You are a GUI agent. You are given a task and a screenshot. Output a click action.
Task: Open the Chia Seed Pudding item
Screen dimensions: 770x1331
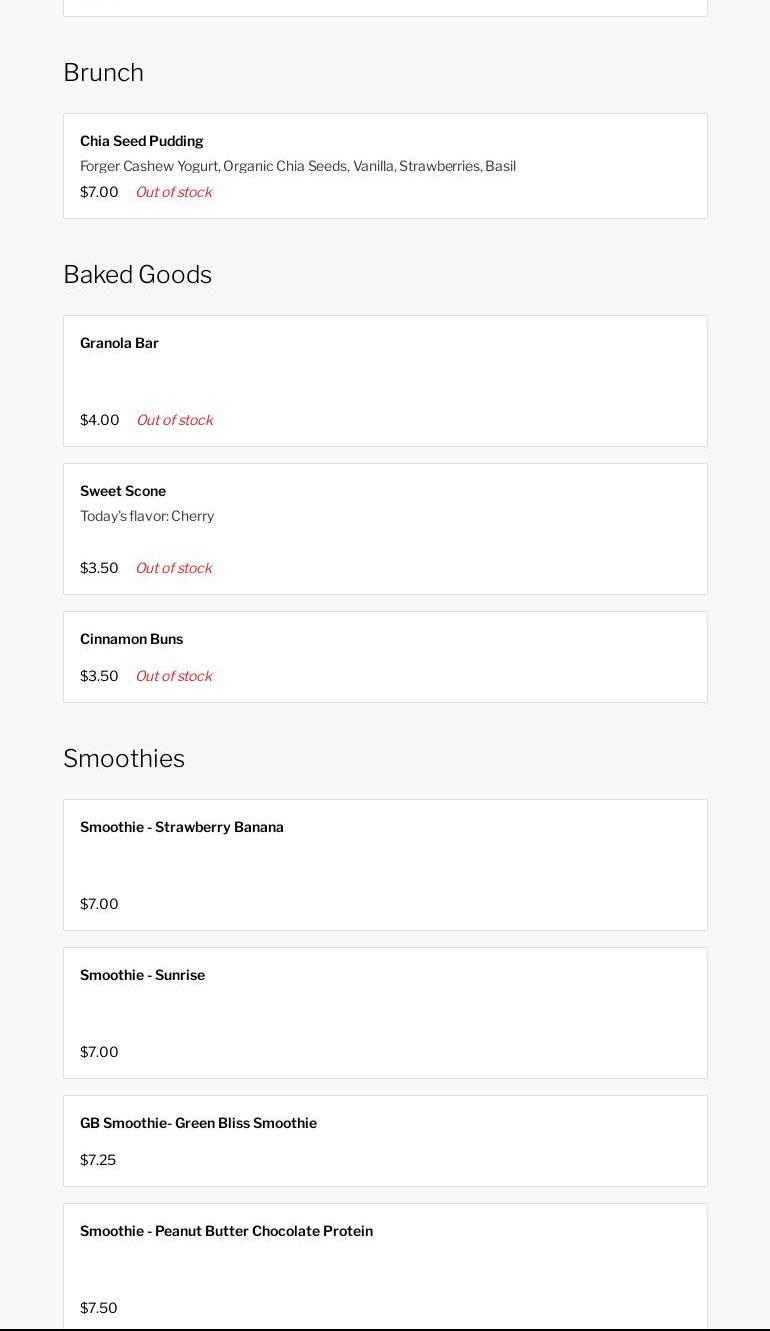(141, 141)
